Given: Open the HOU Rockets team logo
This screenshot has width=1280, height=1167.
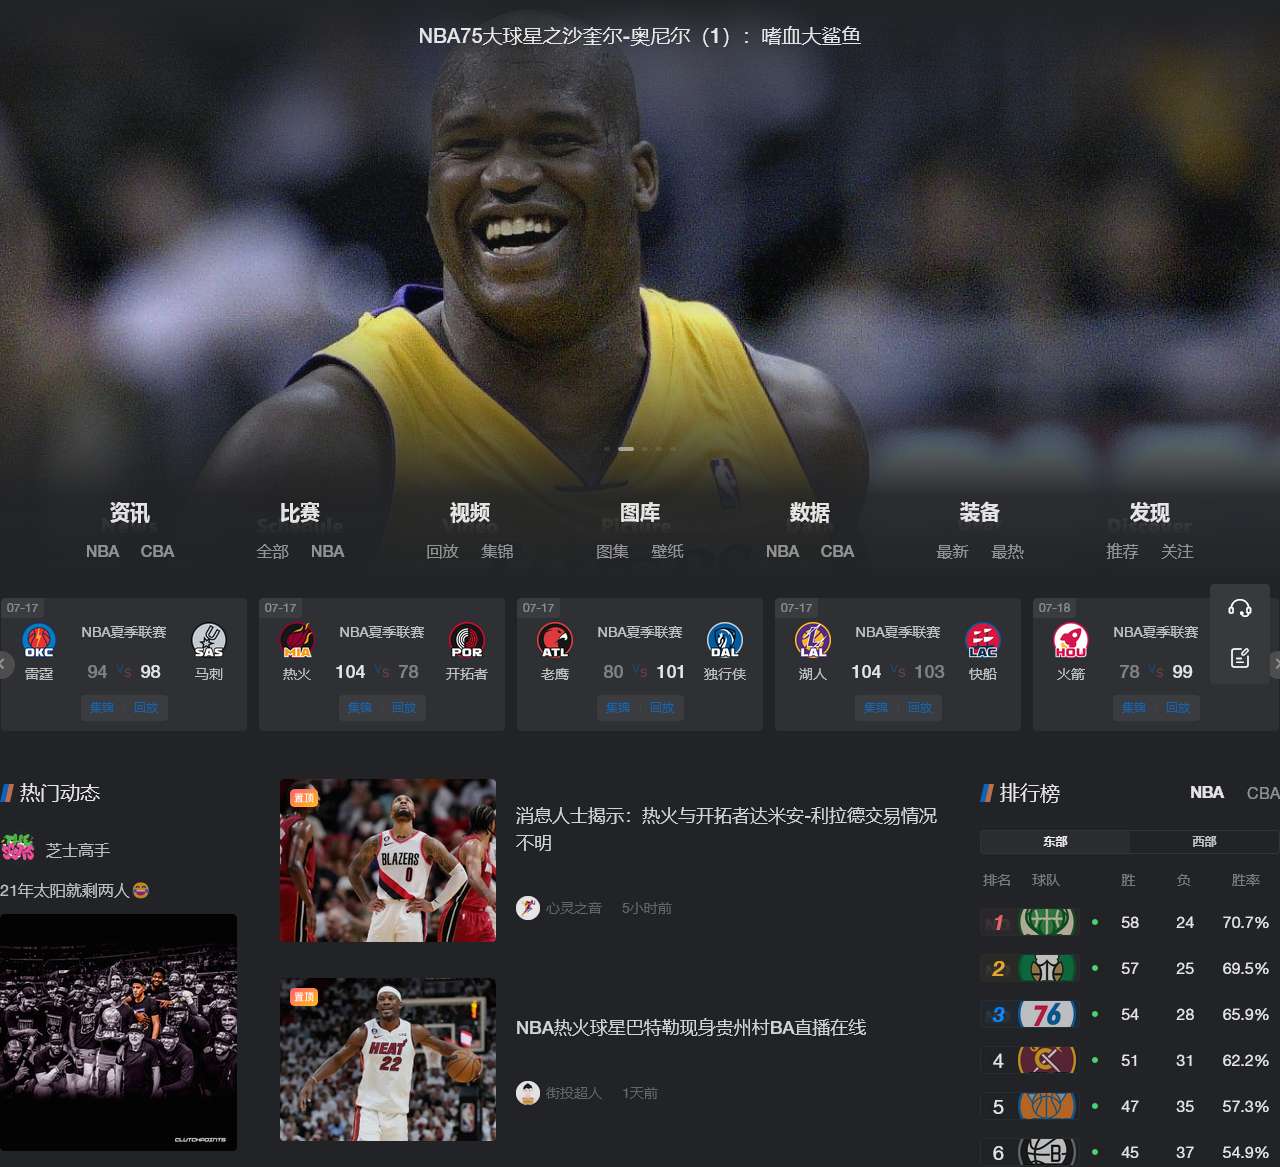Looking at the screenshot, I should (1071, 640).
